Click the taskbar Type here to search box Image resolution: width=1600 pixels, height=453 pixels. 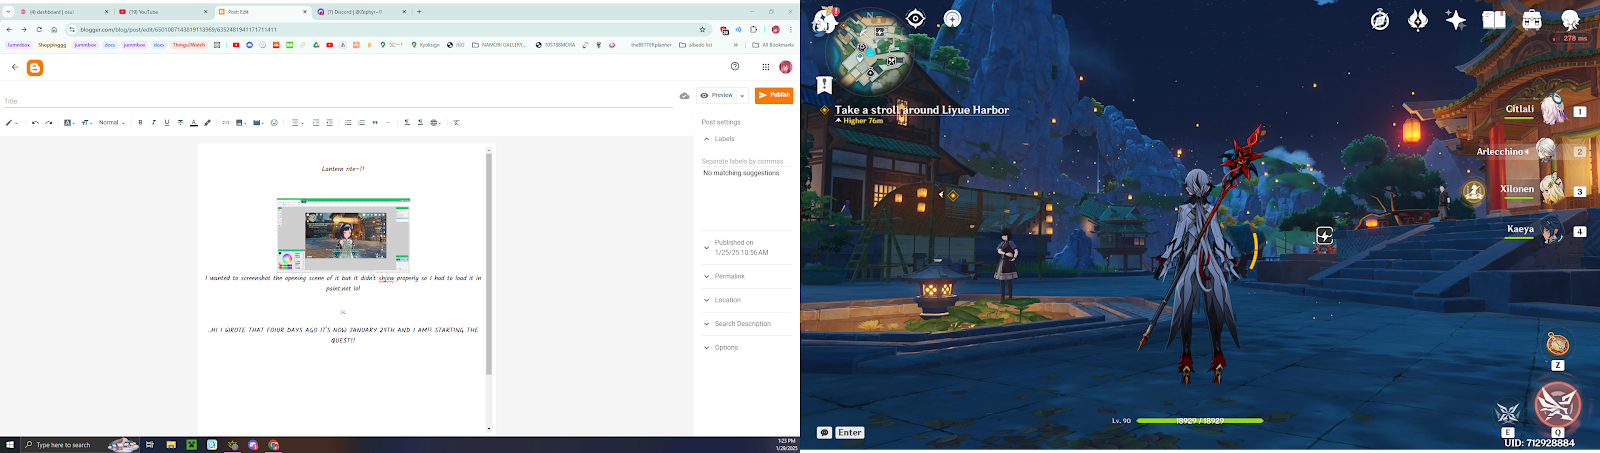[80, 445]
